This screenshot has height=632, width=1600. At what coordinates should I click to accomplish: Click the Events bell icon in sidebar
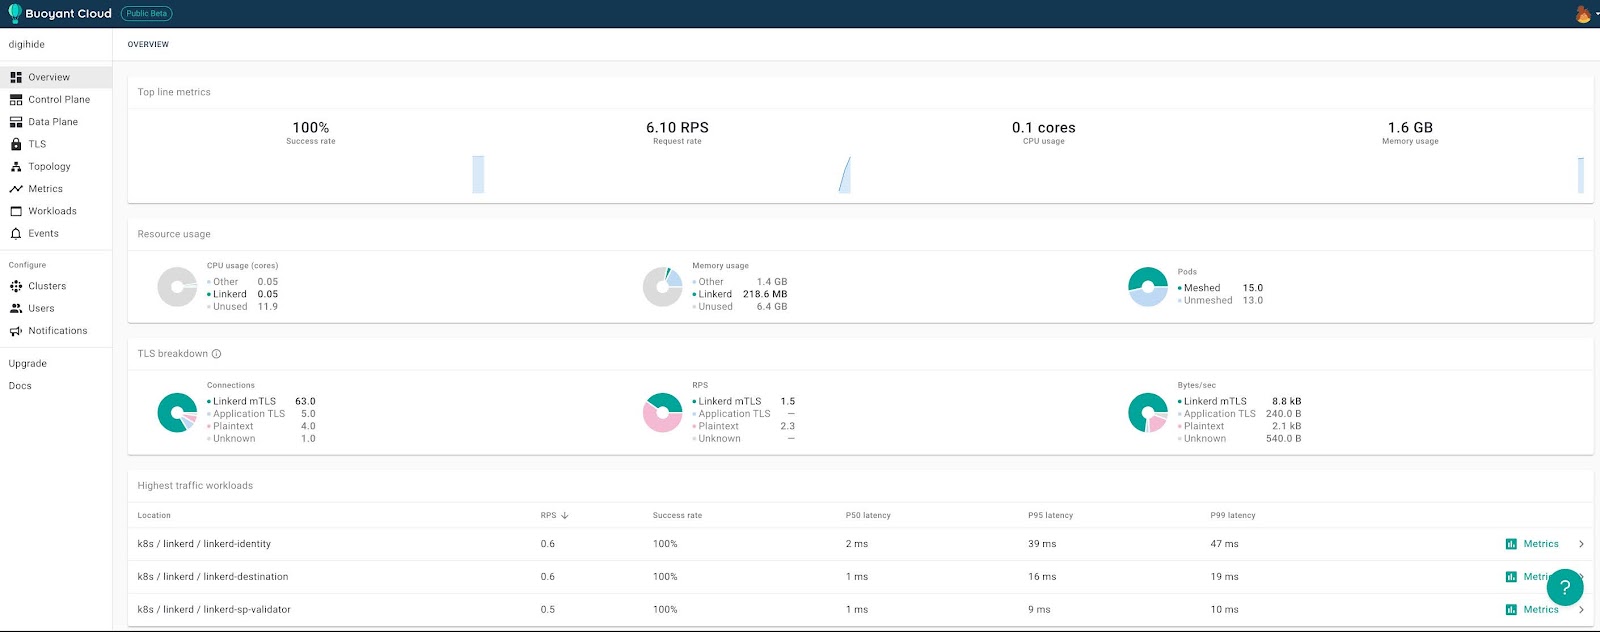(x=16, y=234)
